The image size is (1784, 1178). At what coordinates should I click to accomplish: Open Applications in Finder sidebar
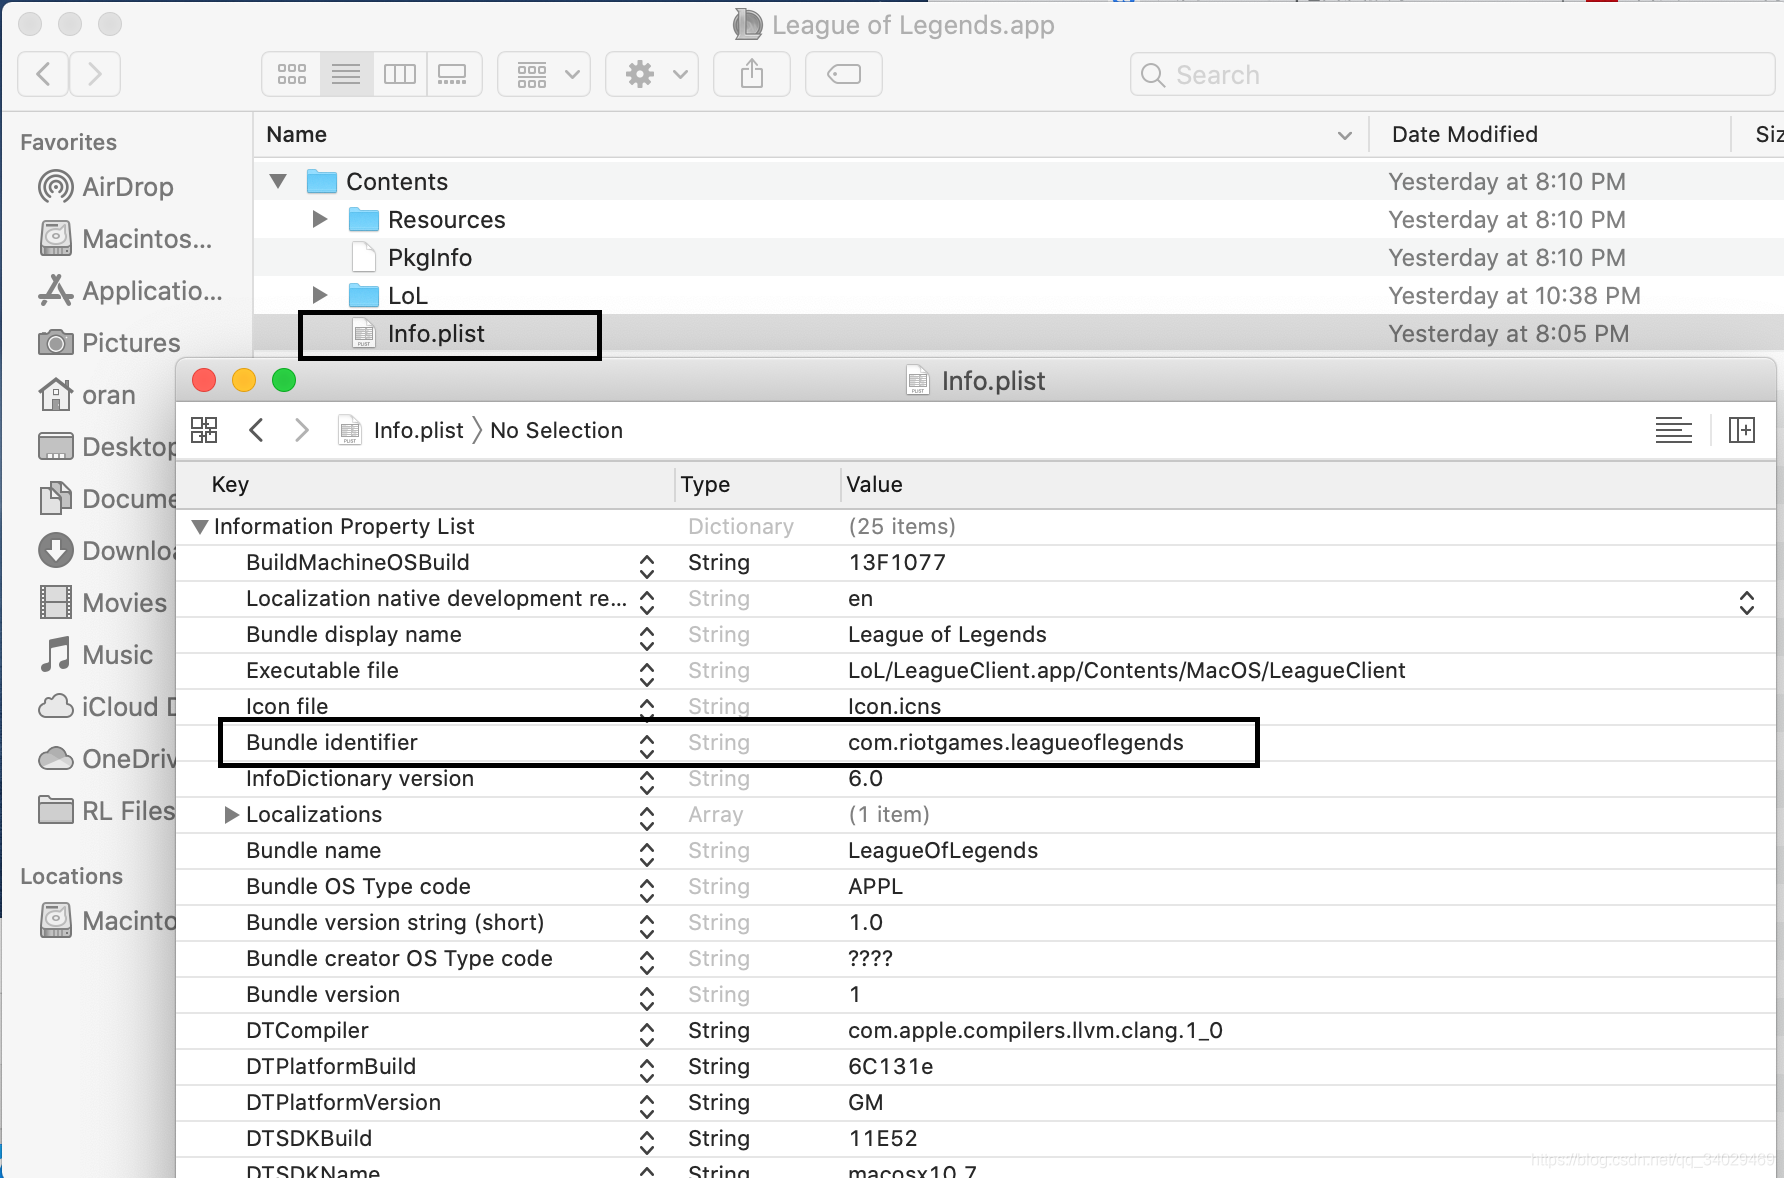(130, 291)
